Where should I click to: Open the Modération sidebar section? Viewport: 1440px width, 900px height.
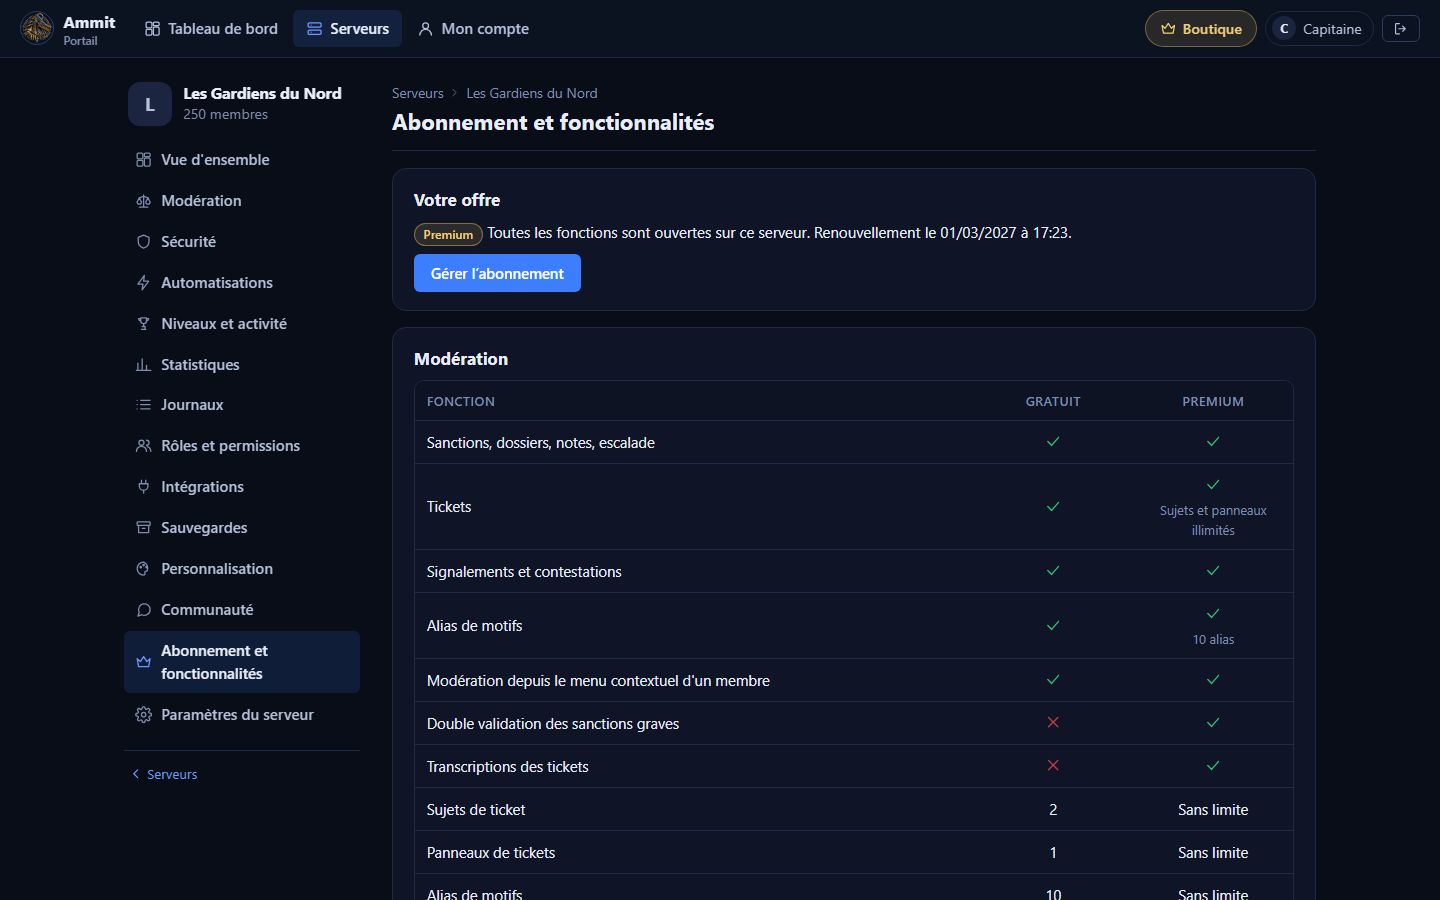point(242,201)
